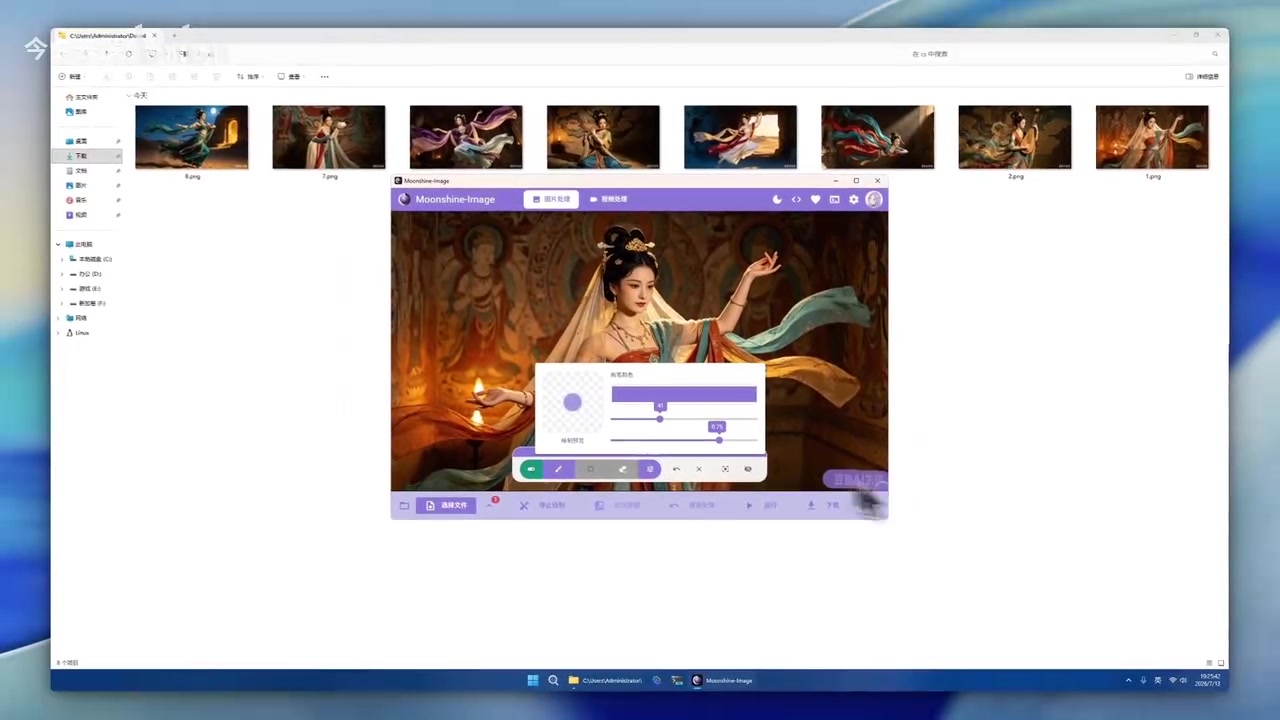The image size is (1280, 720).
Task: Open Moonshine-Image settings gear
Action: point(853,199)
